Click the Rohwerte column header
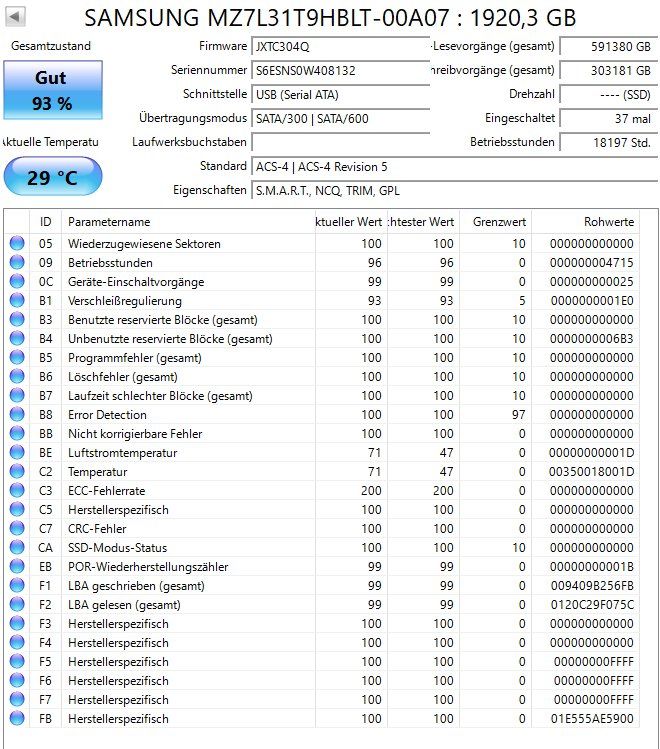The width and height of the screenshot is (660, 749). 585,222
